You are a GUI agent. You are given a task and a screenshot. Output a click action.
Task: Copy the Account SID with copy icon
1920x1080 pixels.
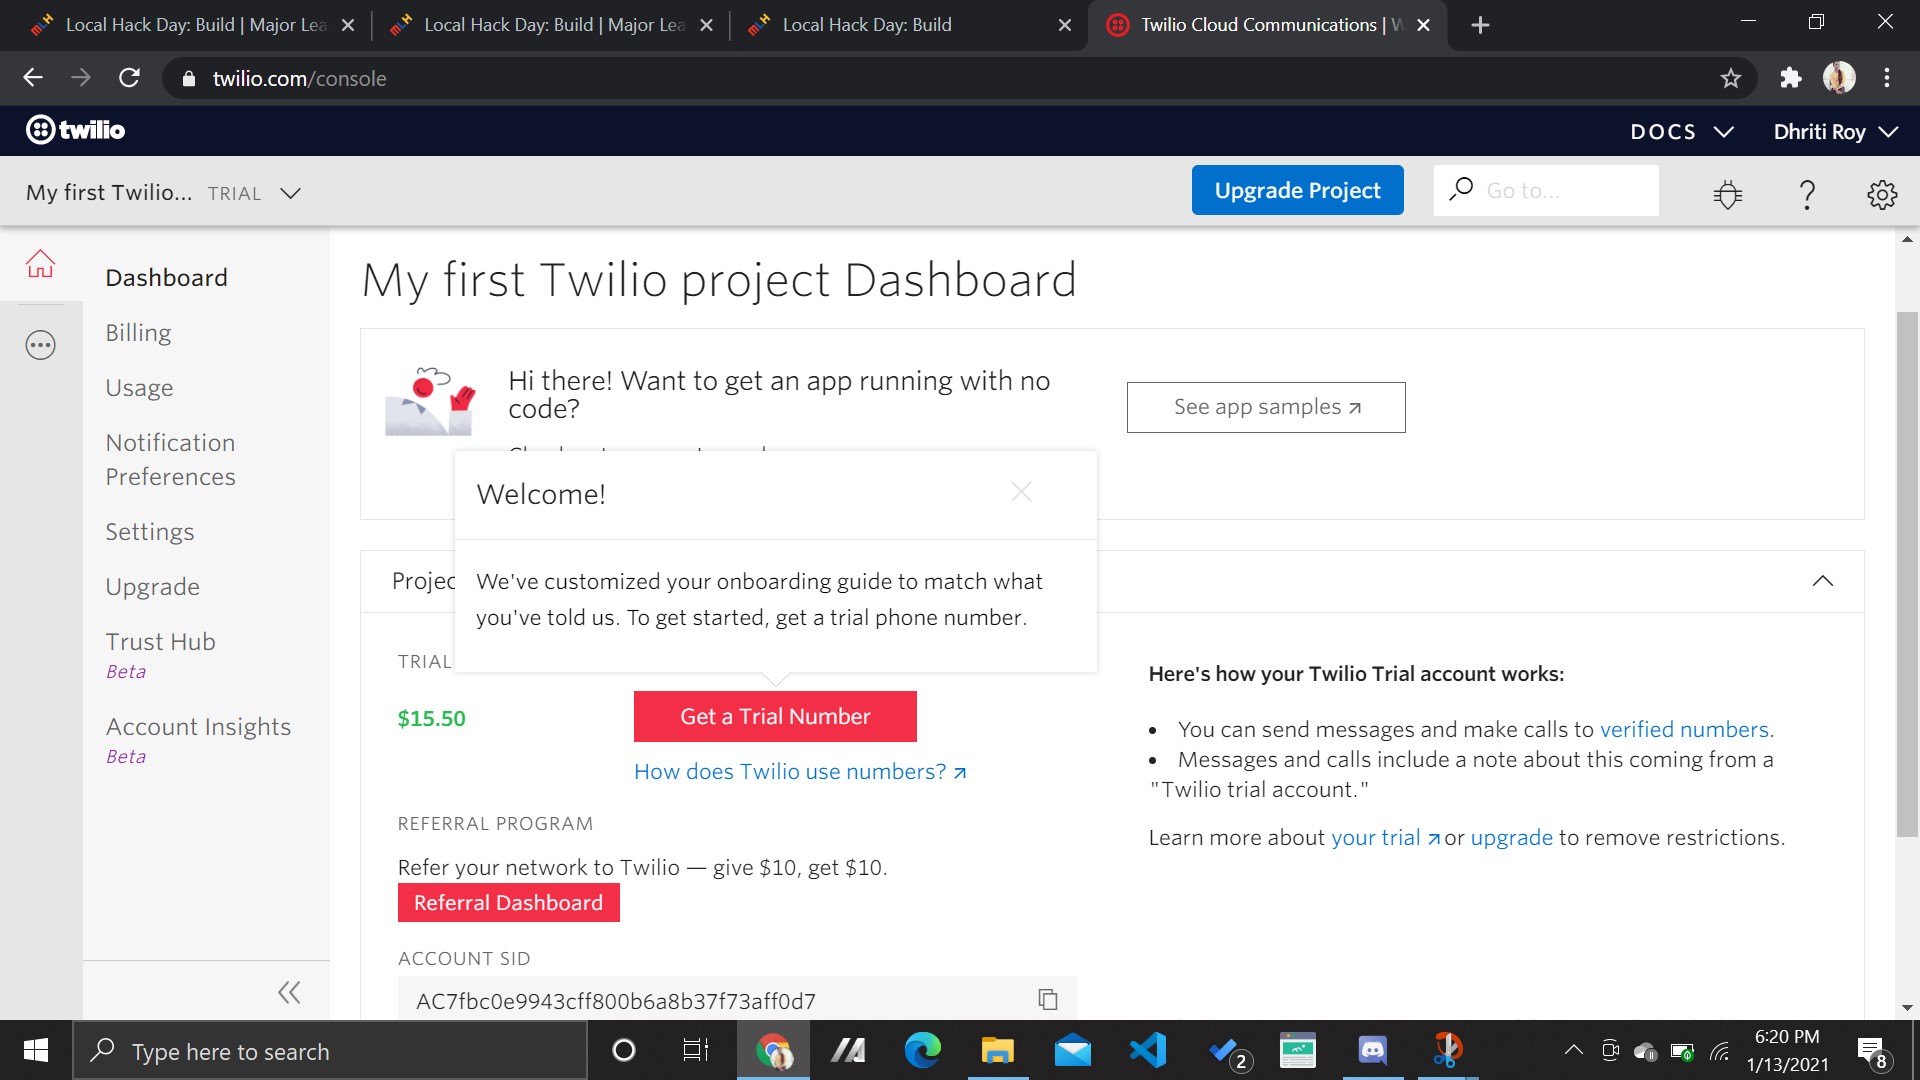[x=1047, y=999]
